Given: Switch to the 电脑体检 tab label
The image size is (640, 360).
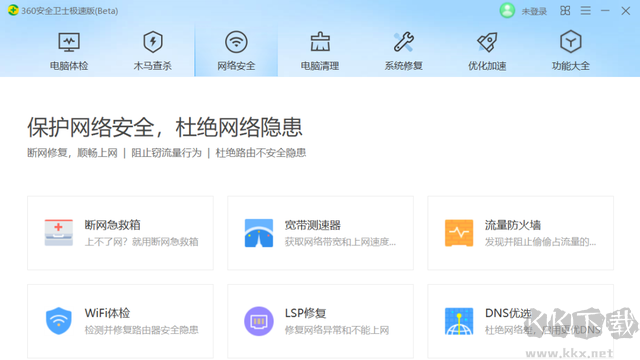Looking at the screenshot, I should pyautogui.click(x=69, y=66).
